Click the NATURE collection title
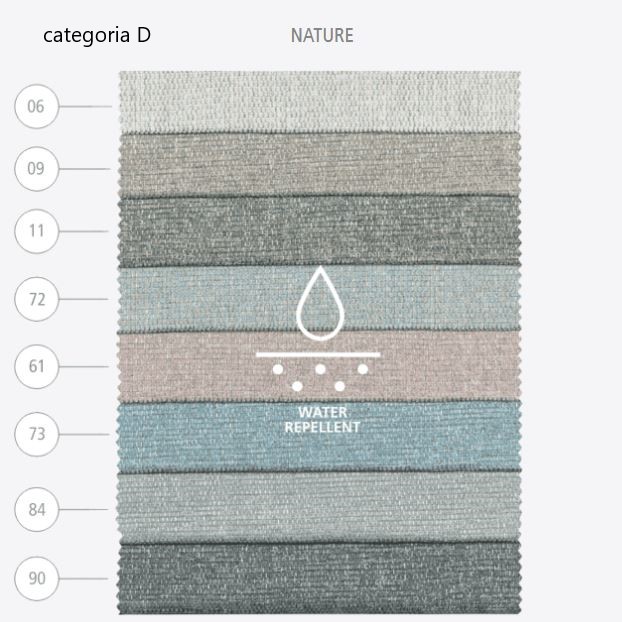Screen dimensions: 622x622 322,35
